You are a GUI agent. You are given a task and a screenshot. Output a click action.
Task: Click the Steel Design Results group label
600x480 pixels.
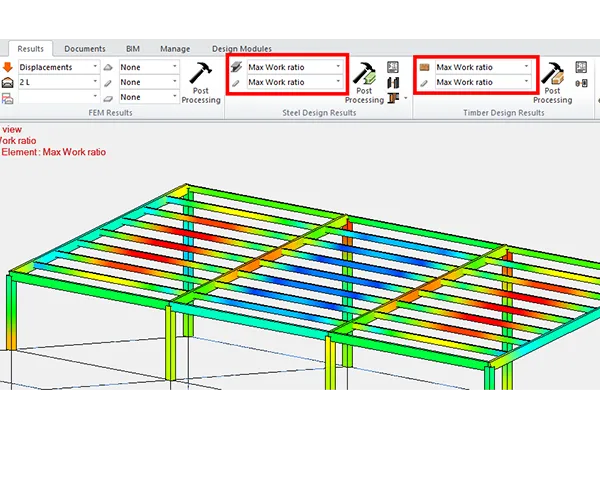(x=319, y=113)
